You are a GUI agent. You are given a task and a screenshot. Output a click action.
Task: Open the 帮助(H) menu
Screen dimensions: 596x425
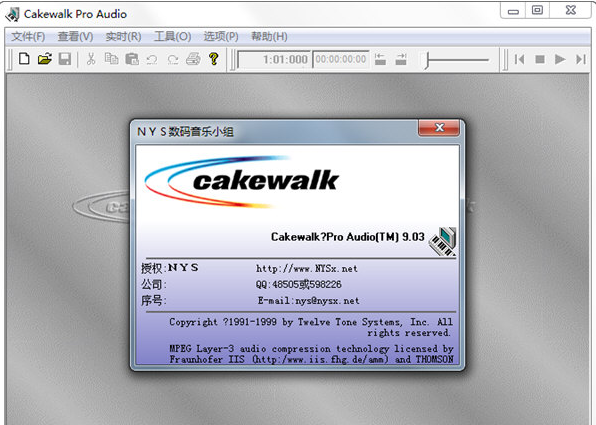click(269, 36)
